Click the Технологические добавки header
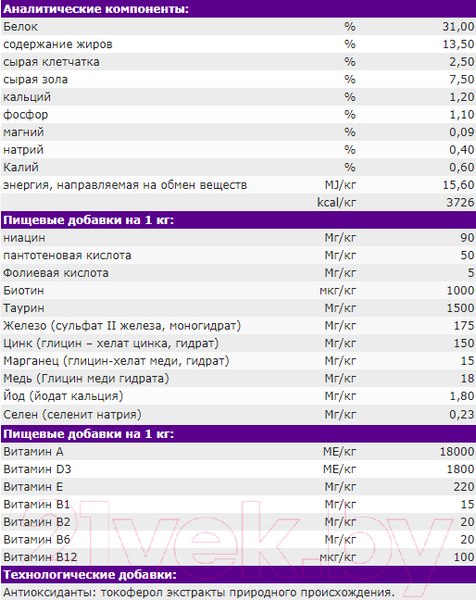This screenshot has width=476, height=600. (x=90, y=575)
